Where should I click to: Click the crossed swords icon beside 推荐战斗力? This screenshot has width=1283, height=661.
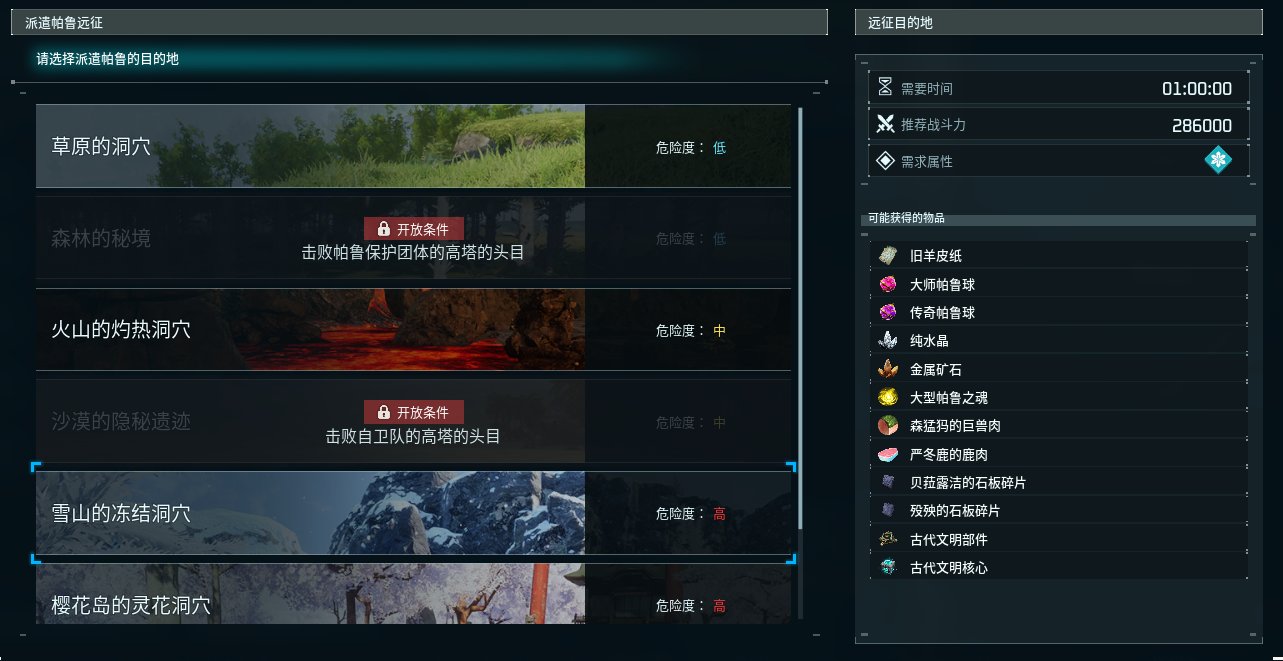(884, 125)
